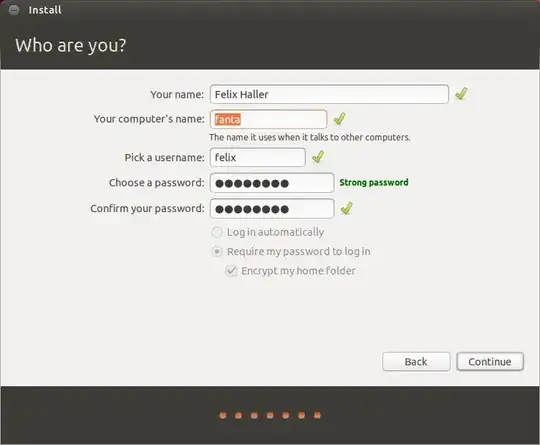Click the checkmark icon beside Your name
This screenshot has width=540, height=445.
tap(461, 93)
